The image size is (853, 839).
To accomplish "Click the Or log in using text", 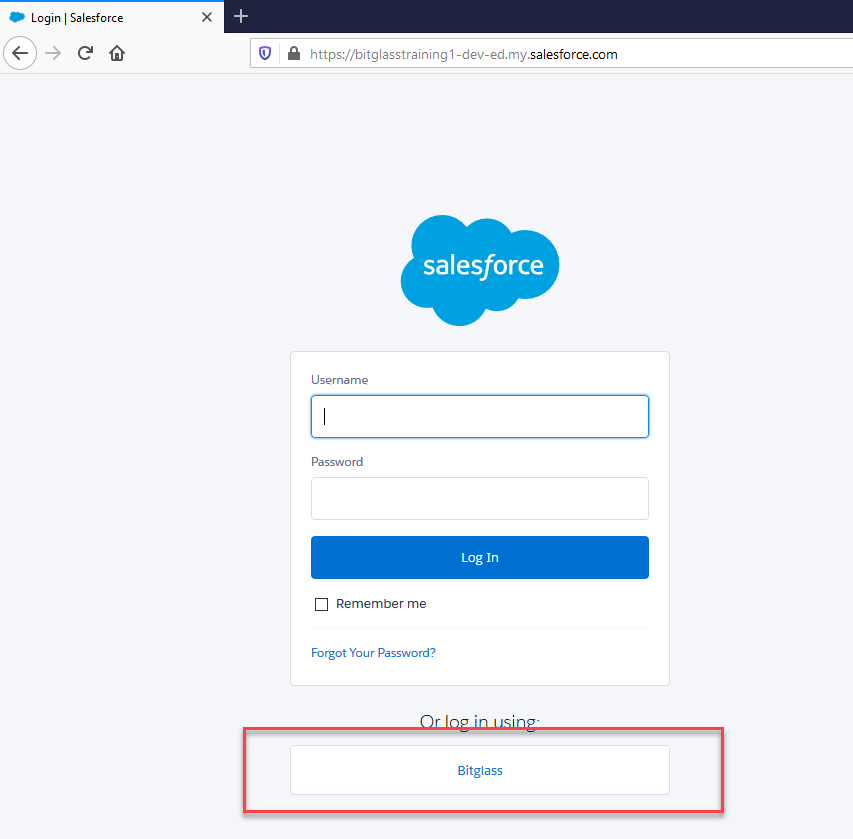I will [479, 721].
